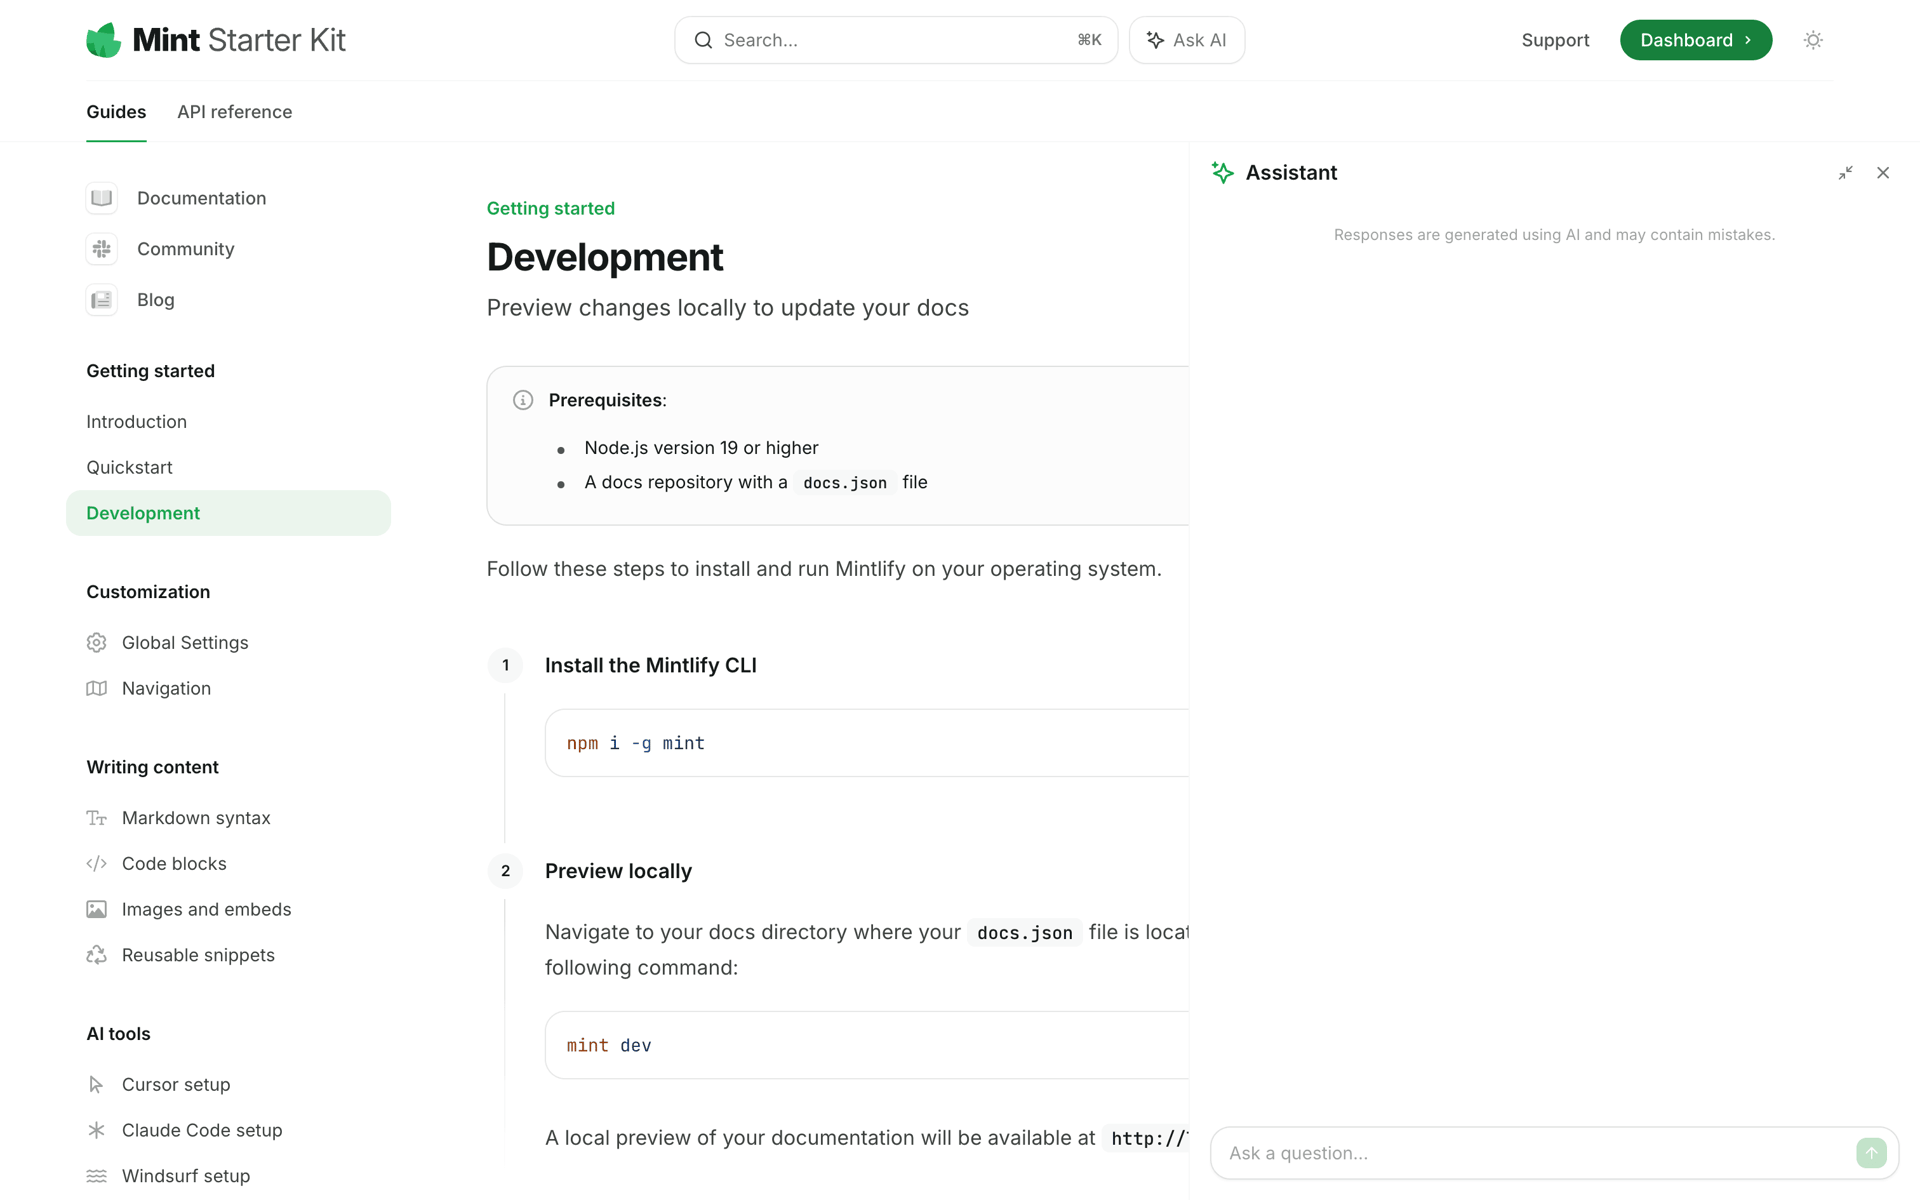Click the Dashboard button chevron arrow
Screen dimensions: 1920x1200
[x=1748, y=40]
